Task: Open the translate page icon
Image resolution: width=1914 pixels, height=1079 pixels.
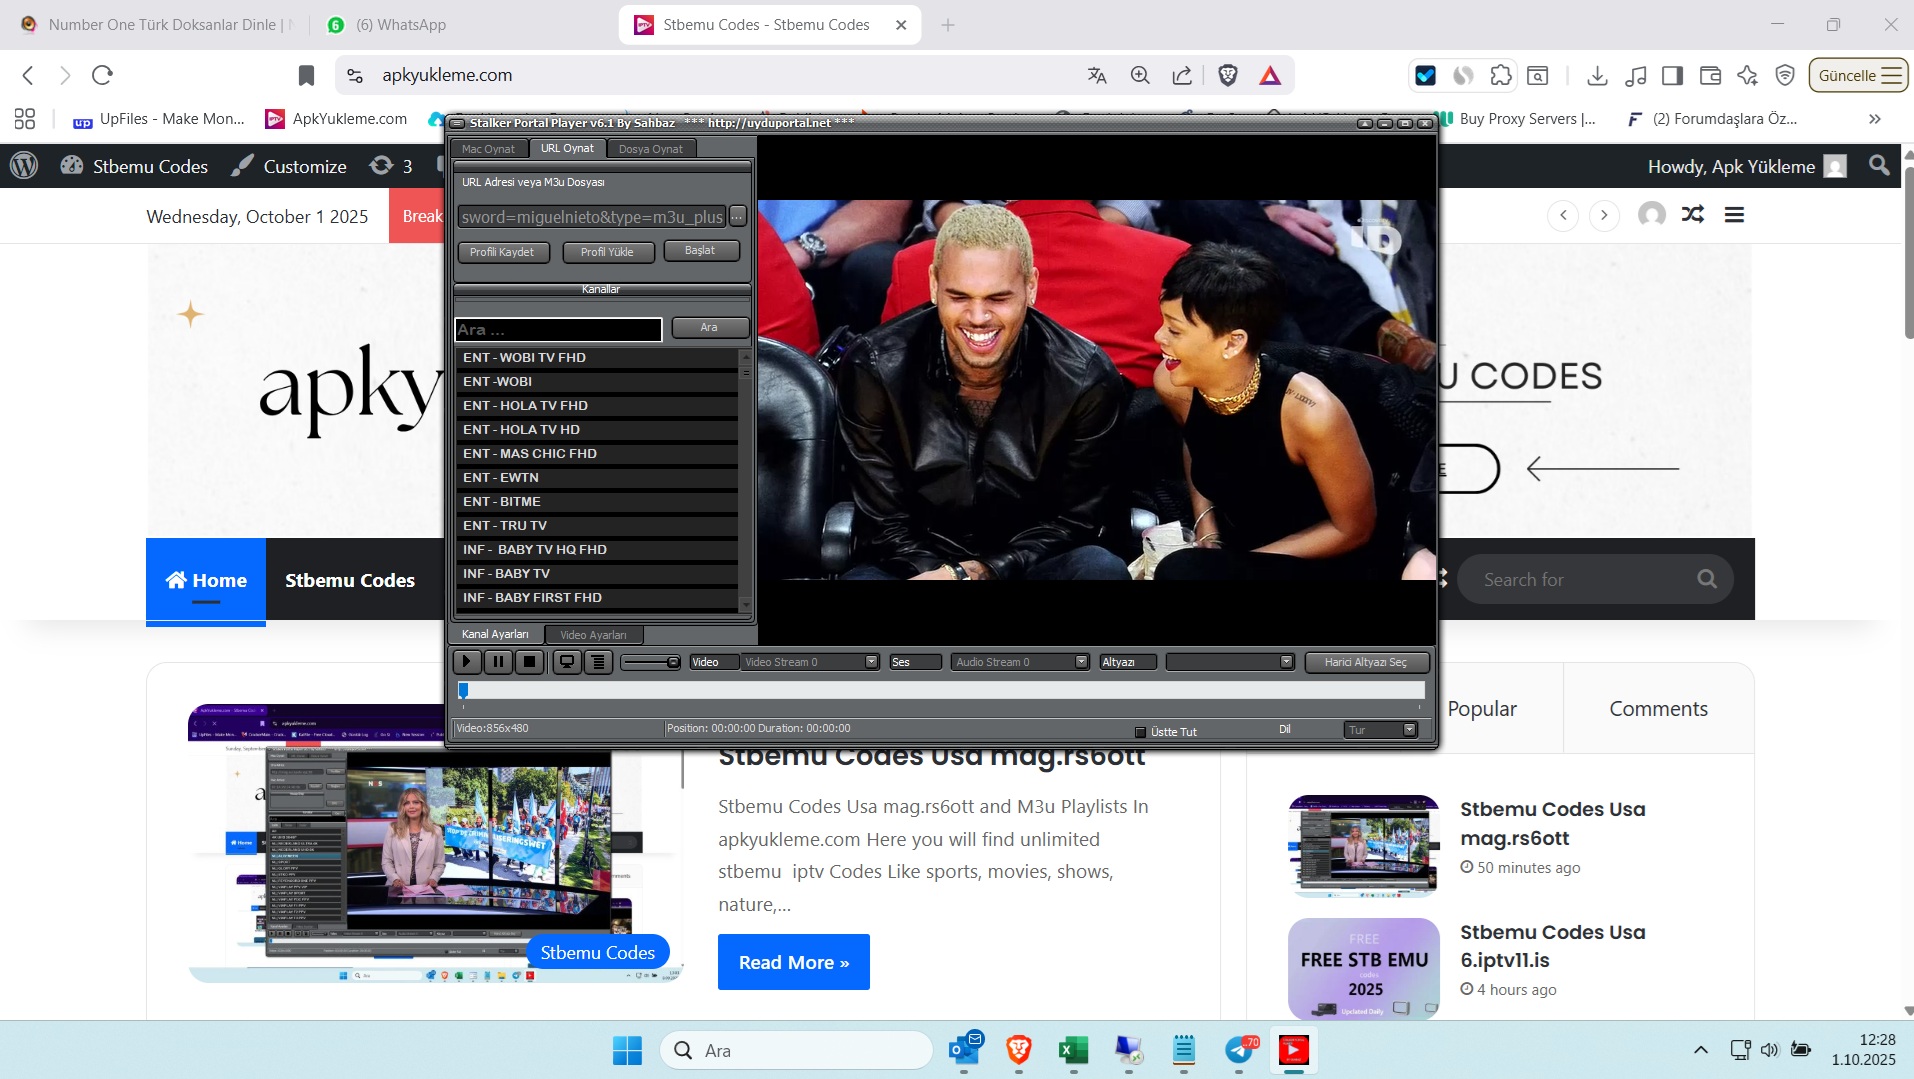Action: coord(1097,75)
